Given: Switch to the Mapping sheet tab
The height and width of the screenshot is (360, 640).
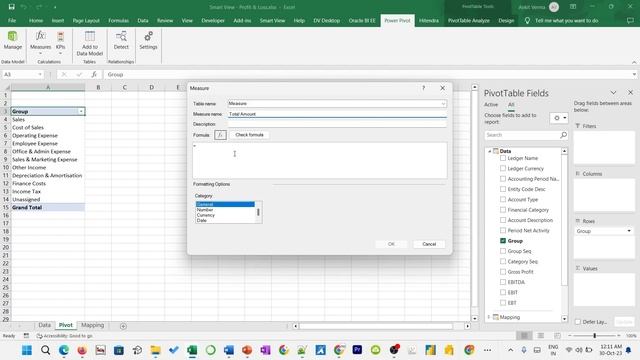Looking at the screenshot, I should (92, 325).
